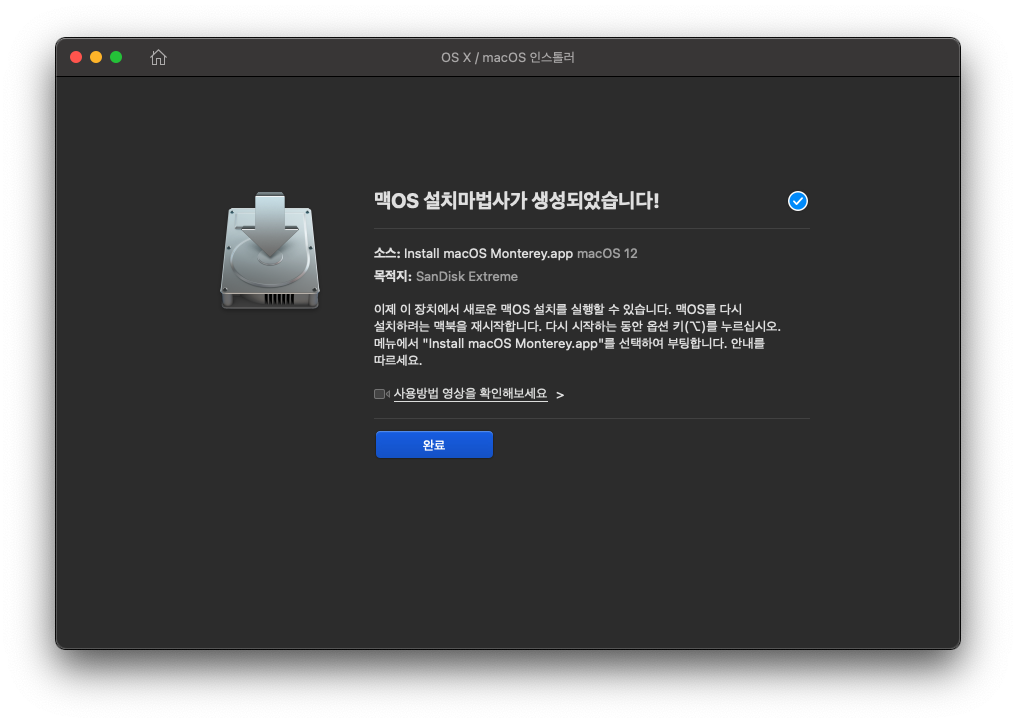Click the macOS 12 version label
The height and width of the screenshot is (723, 1016).
click(x=607, y=253)
